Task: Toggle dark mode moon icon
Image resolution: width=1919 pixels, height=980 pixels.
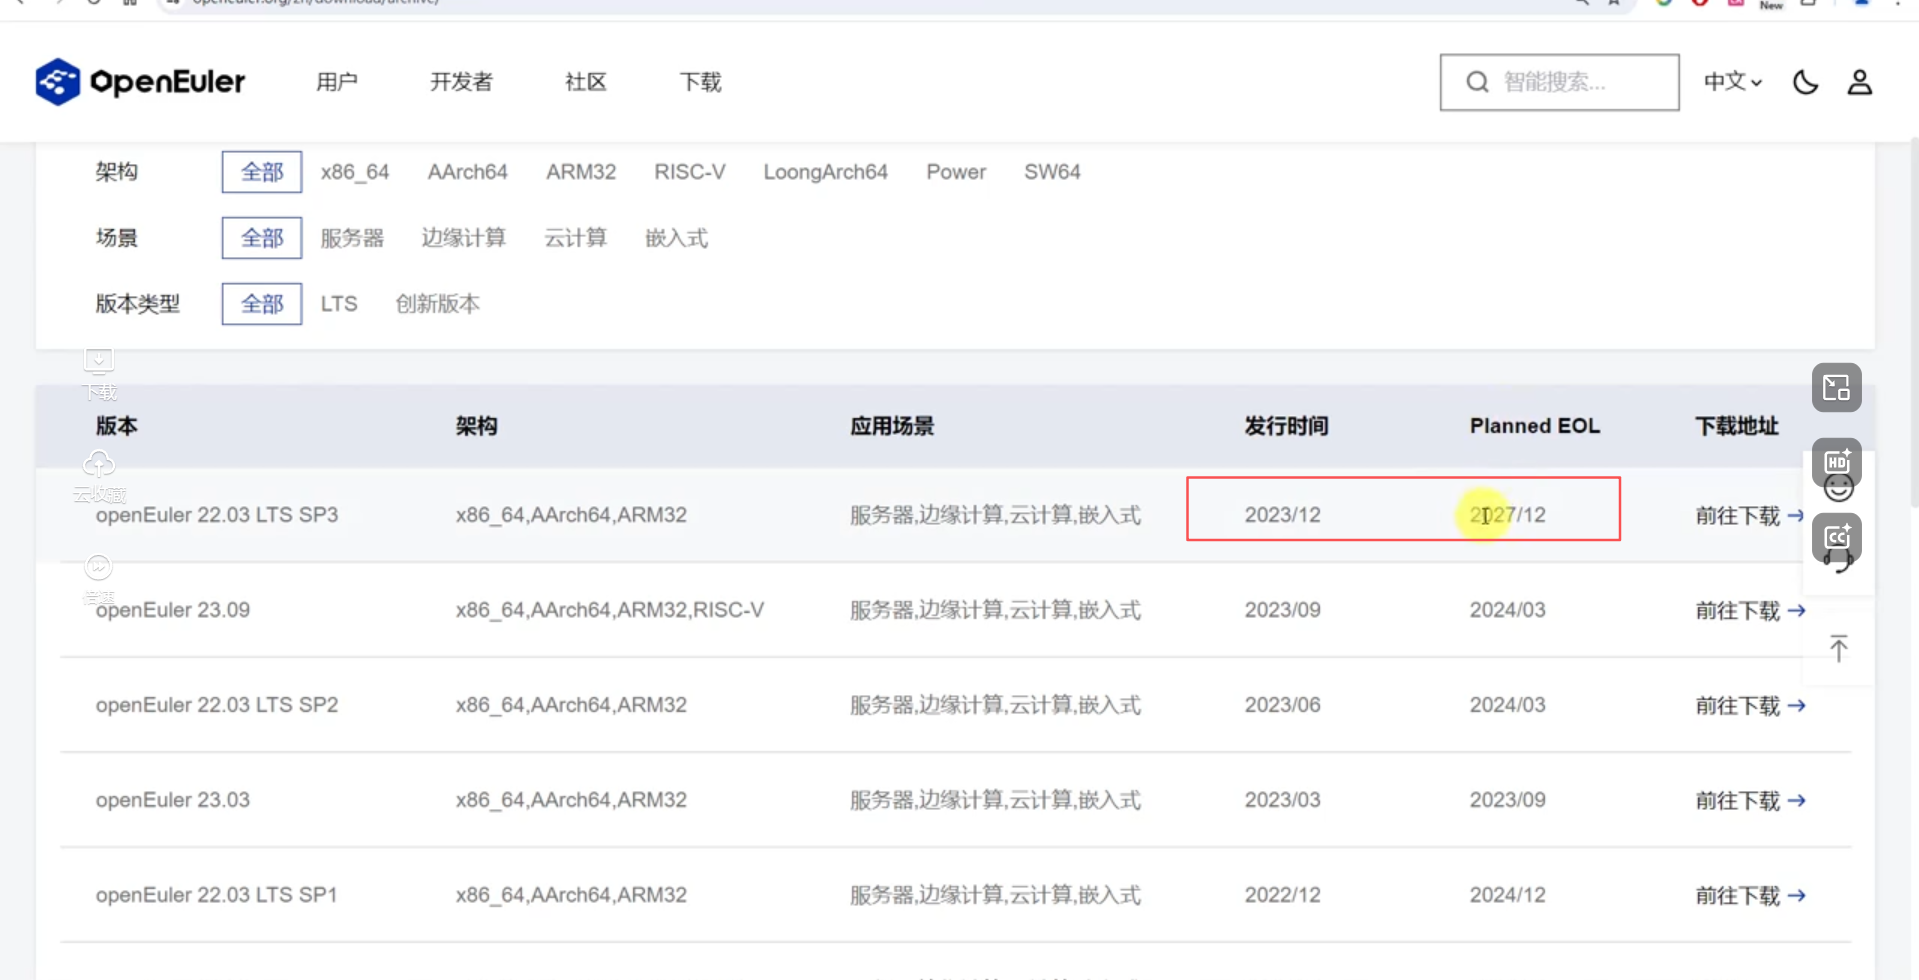Action: point(1806,82)
